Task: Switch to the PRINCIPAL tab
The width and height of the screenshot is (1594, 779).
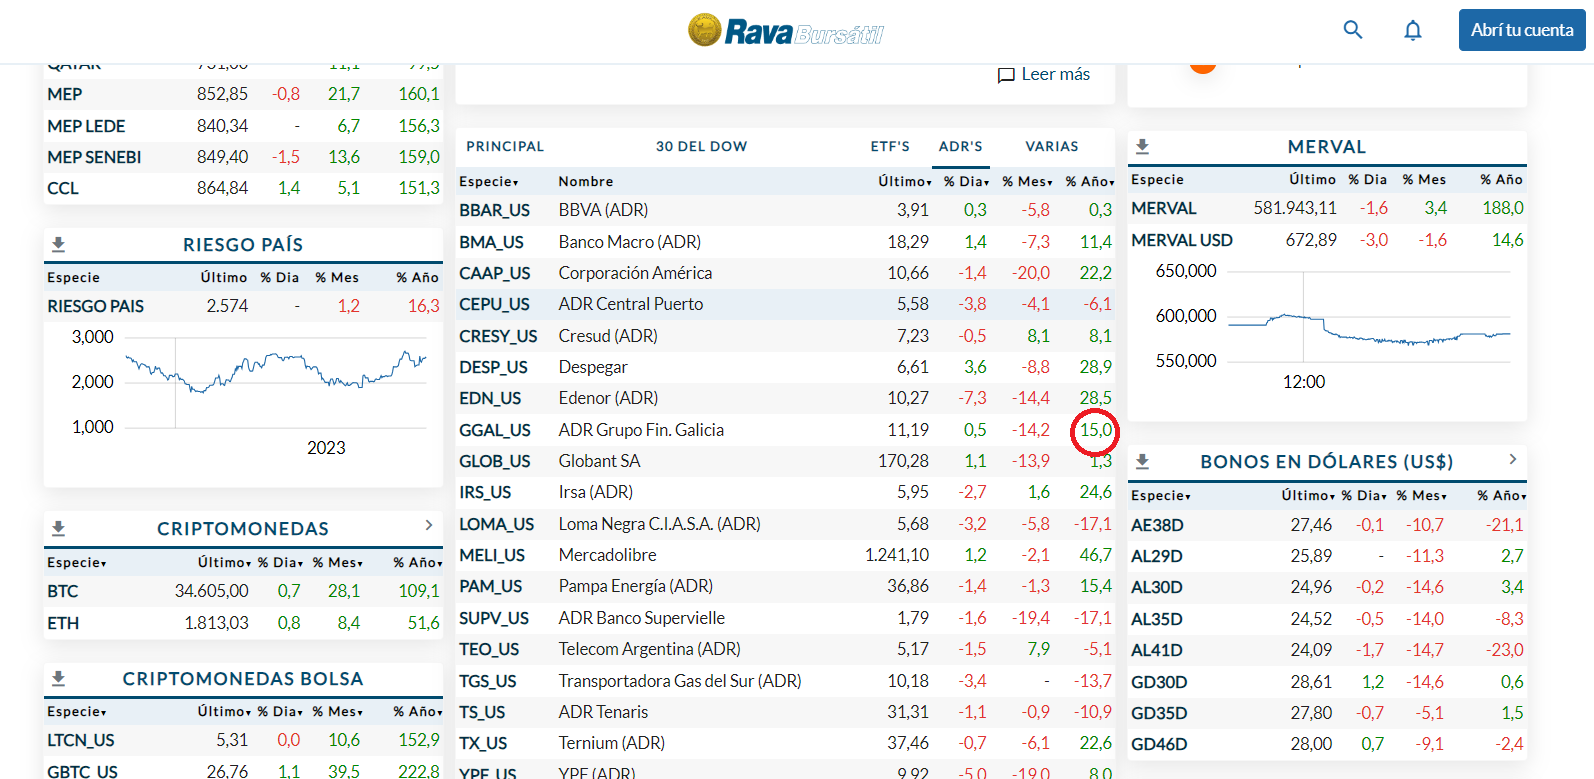Action: (505, 146)
